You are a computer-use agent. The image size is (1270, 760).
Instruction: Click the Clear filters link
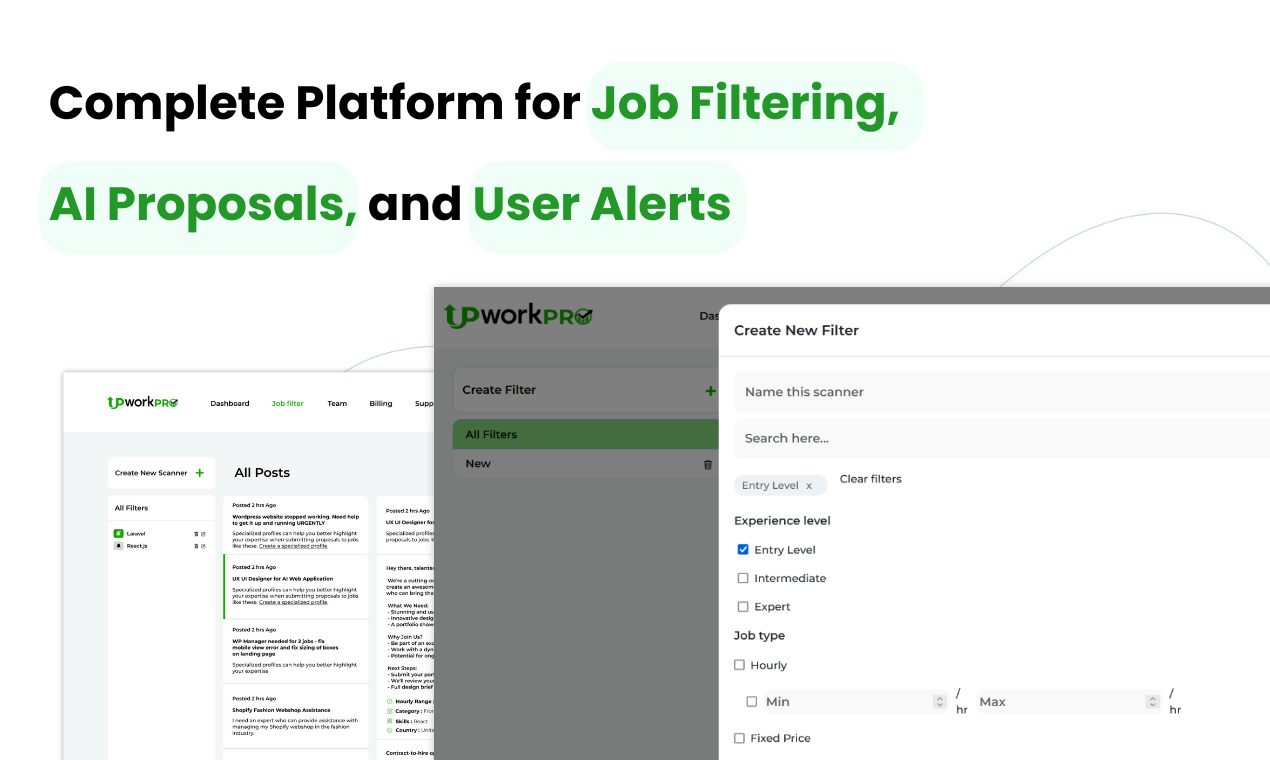click(x=870, y=479)
